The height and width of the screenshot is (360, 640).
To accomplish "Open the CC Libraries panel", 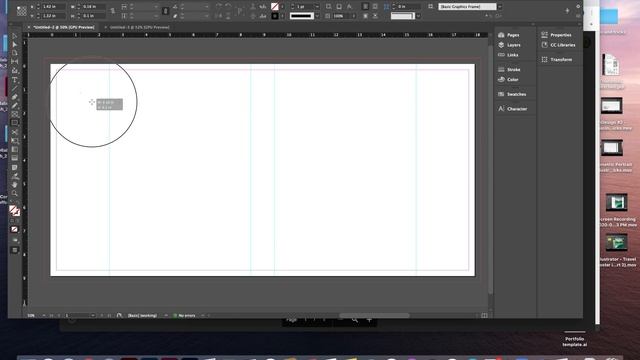I will pyautogui.click(x=558, y=45).
